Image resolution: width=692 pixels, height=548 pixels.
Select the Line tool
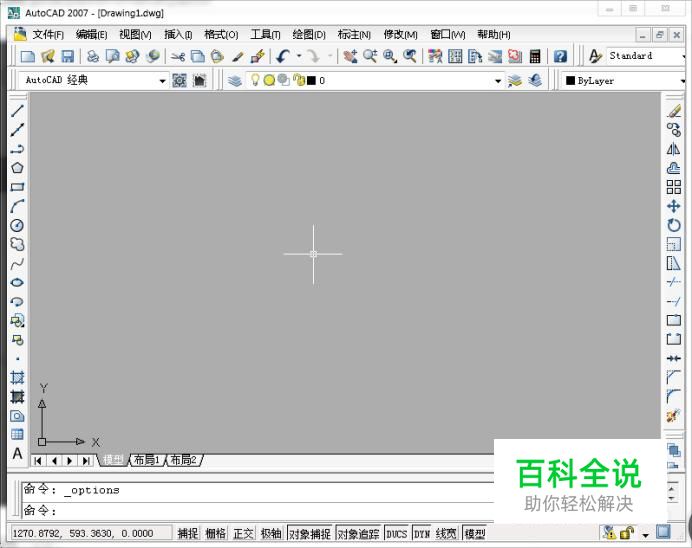coord(17,111)
